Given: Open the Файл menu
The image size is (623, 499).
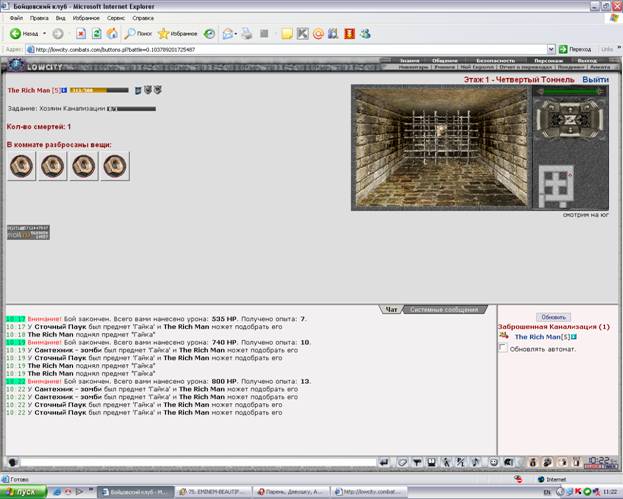Looking at the screenshot, I should pos(16,18).
